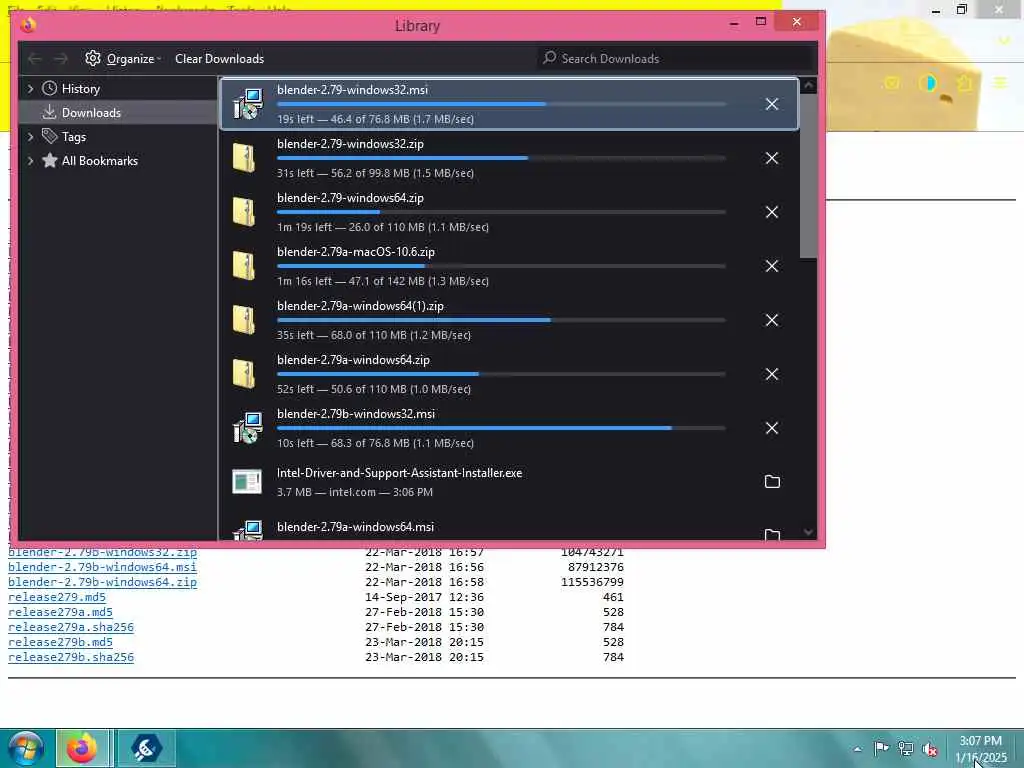Open Windows Start menu orb
The width and height of the screenshot is (1024, 768).
(25, 748)
